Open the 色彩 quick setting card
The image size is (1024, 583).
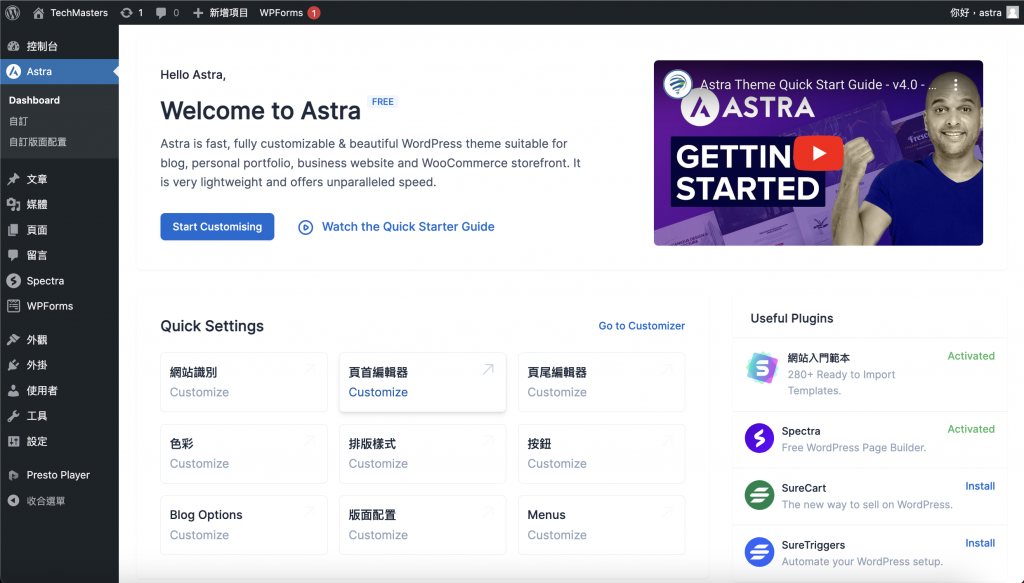[x=244, y=454]
